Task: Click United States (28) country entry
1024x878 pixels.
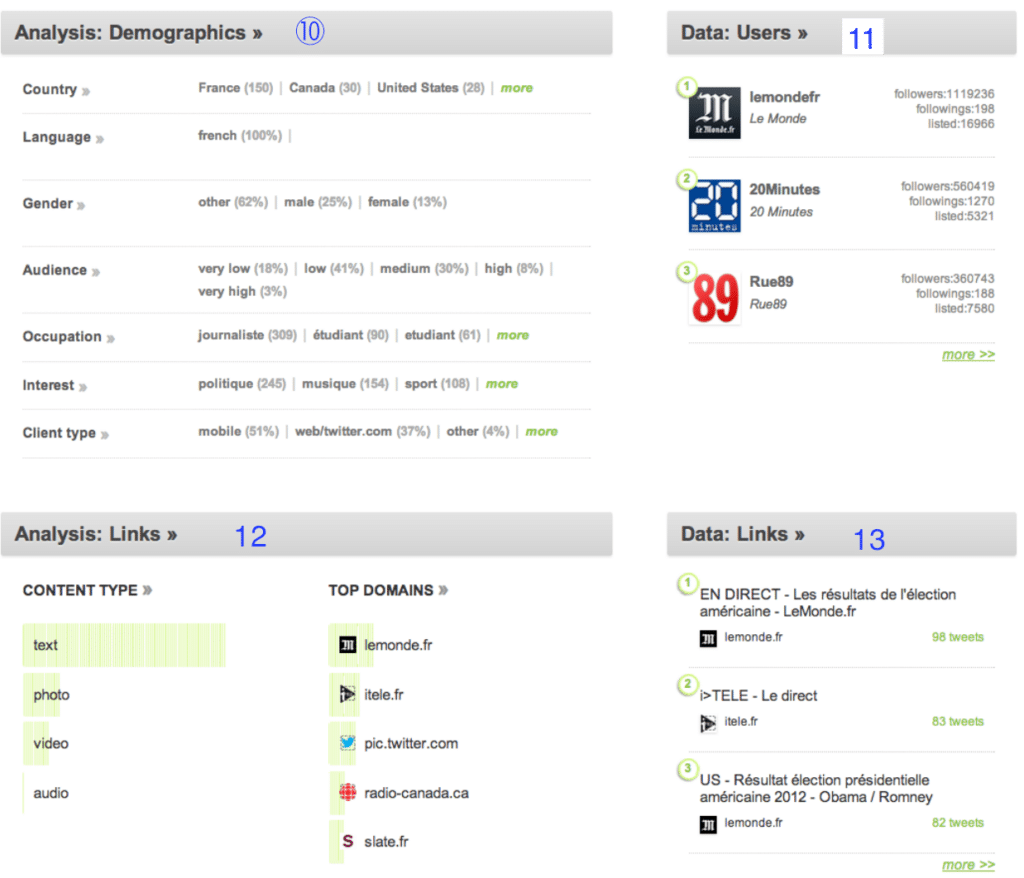Action: [431, 88]
